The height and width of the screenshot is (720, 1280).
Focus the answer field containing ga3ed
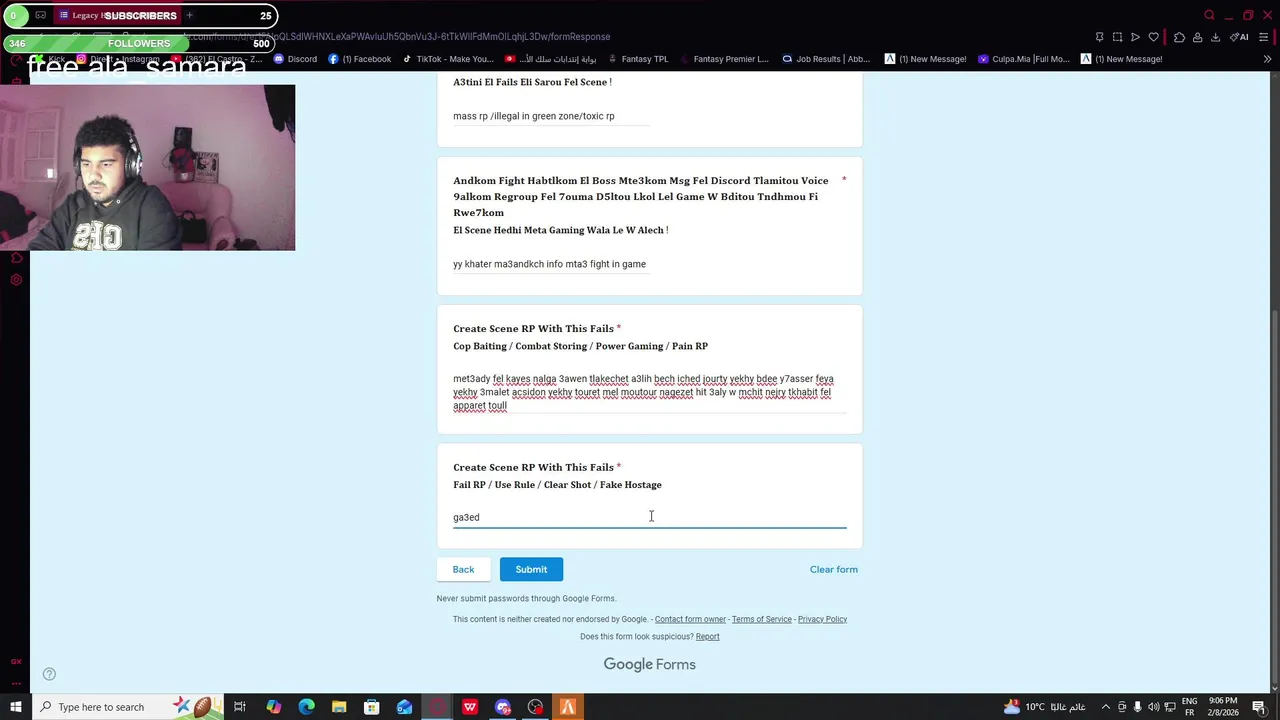coord(649,517)
